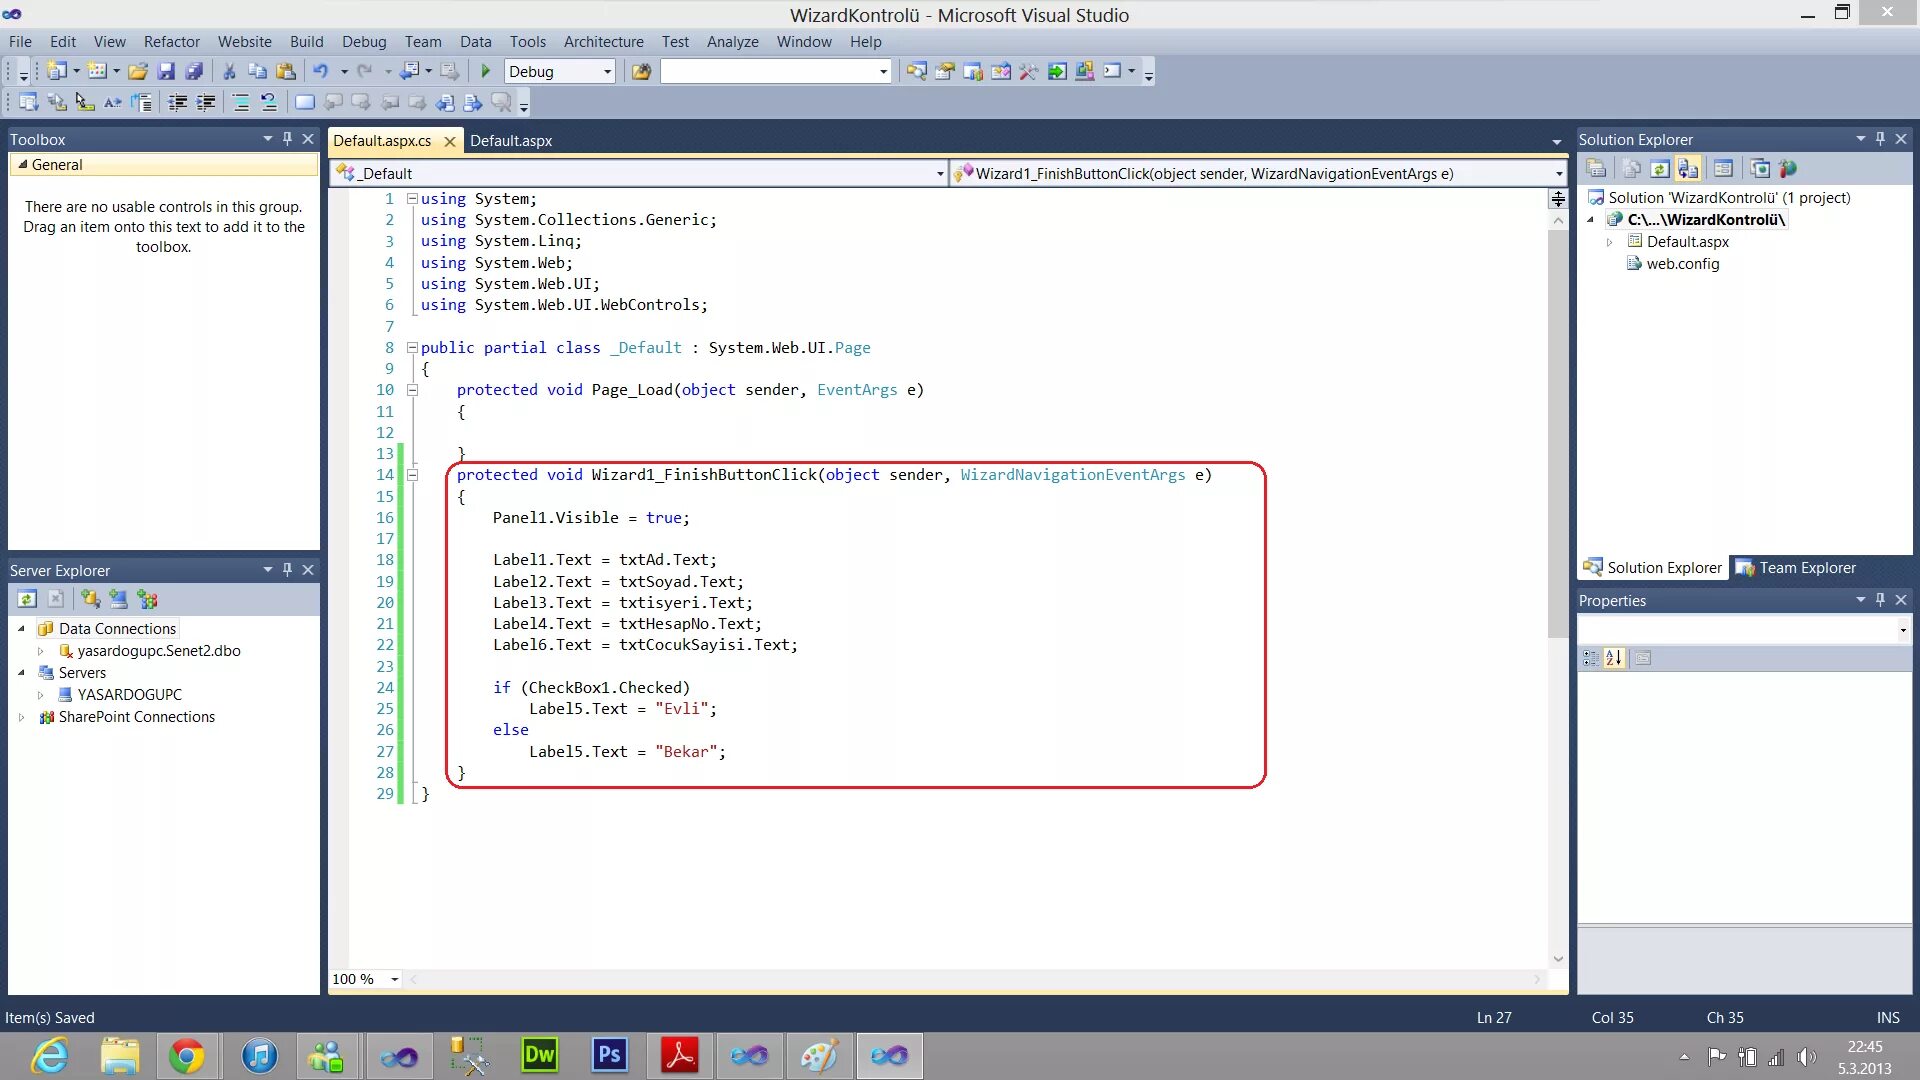Click the Undo arrow icon

tap(321, 71)
